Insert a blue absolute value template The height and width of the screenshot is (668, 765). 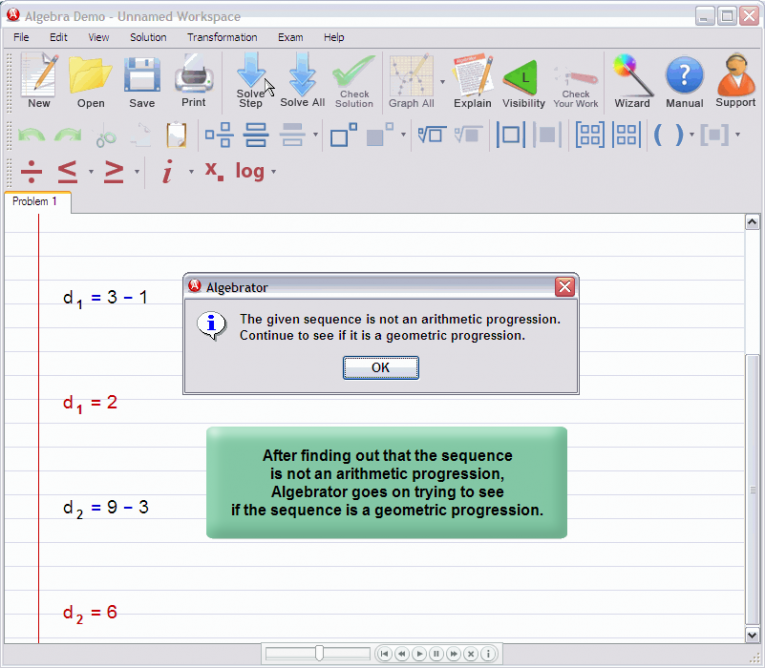[510, 135]
